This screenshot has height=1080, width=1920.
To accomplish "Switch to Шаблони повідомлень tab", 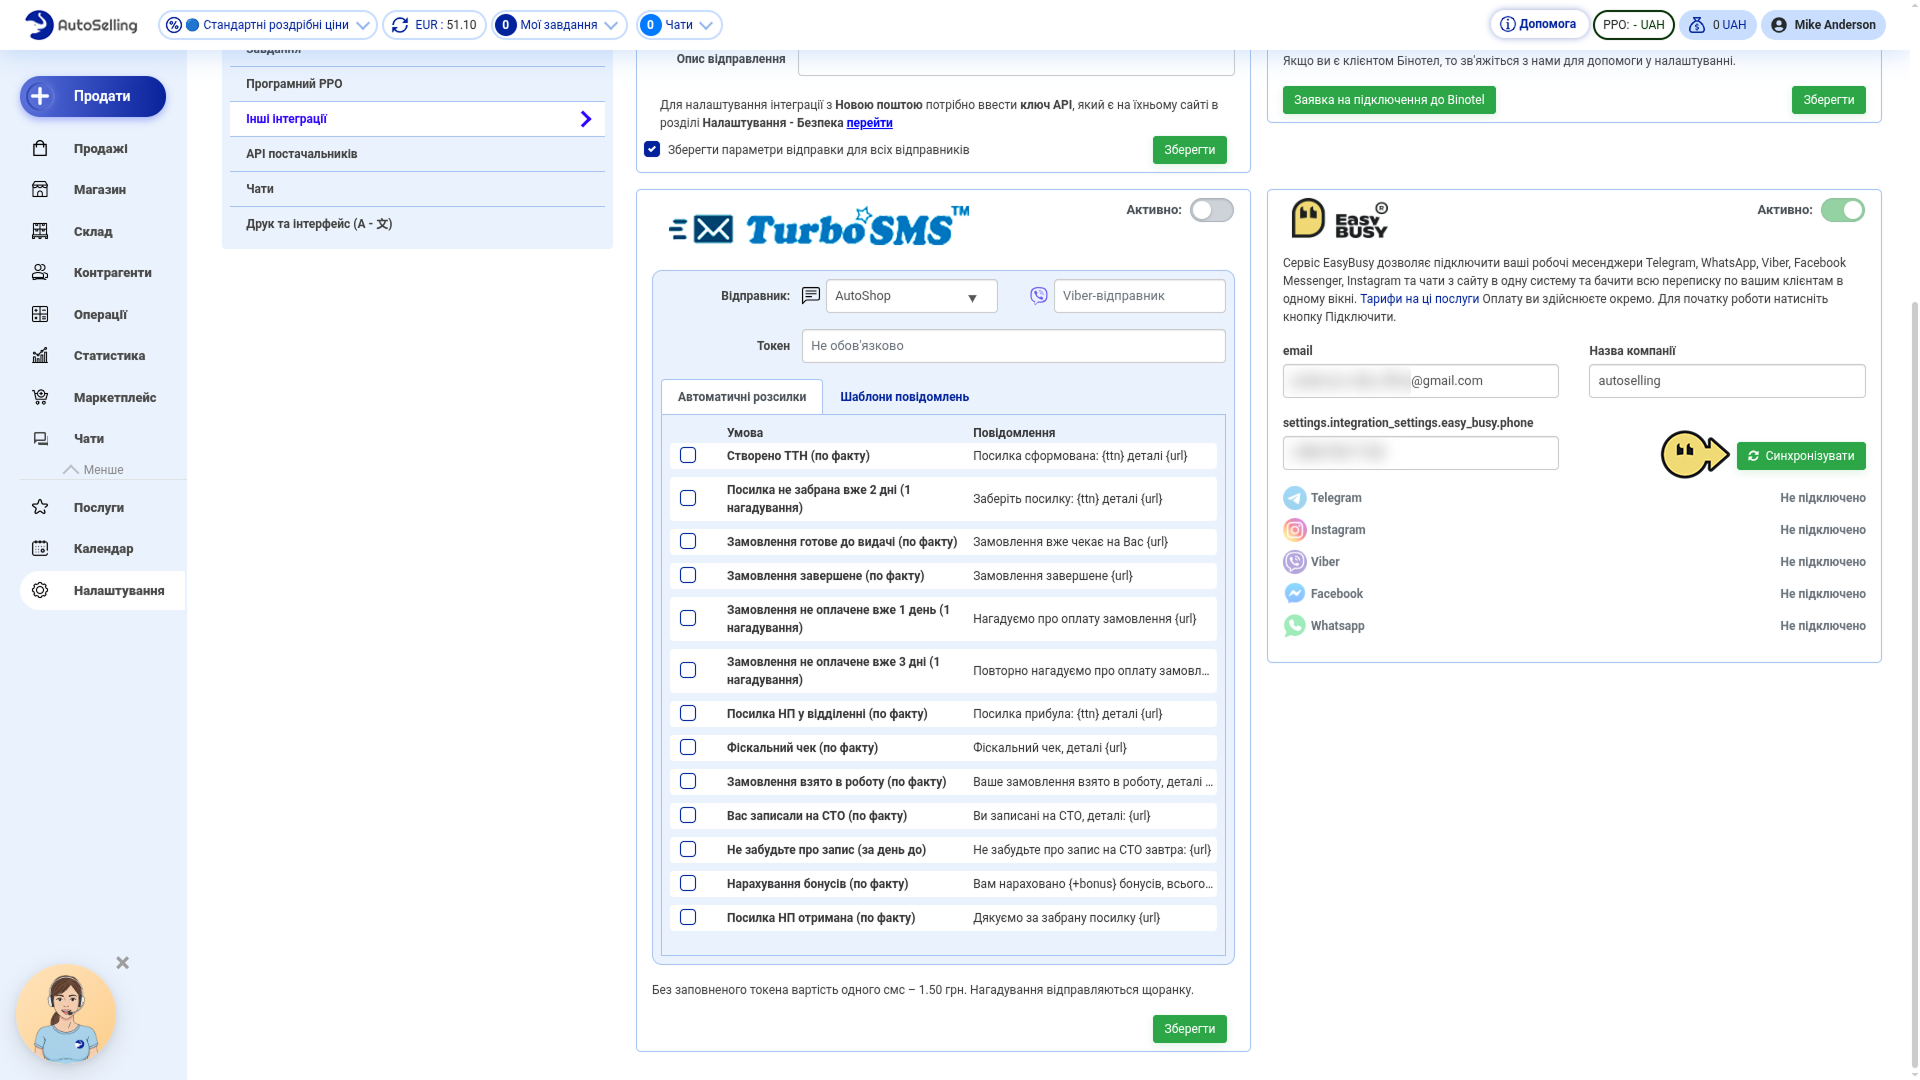I will [904, 397].
